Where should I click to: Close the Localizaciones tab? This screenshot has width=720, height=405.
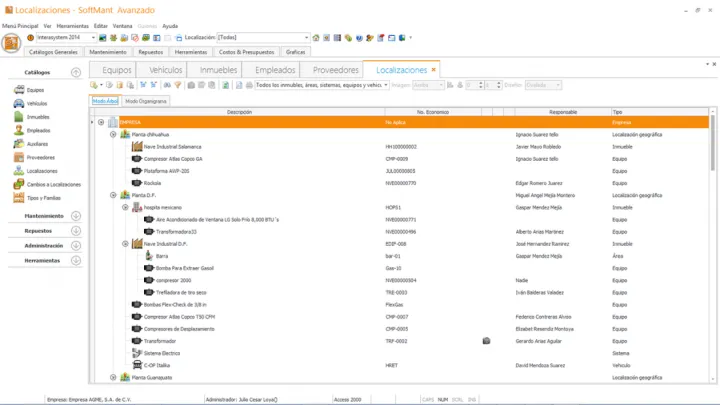tap(434, 70)
